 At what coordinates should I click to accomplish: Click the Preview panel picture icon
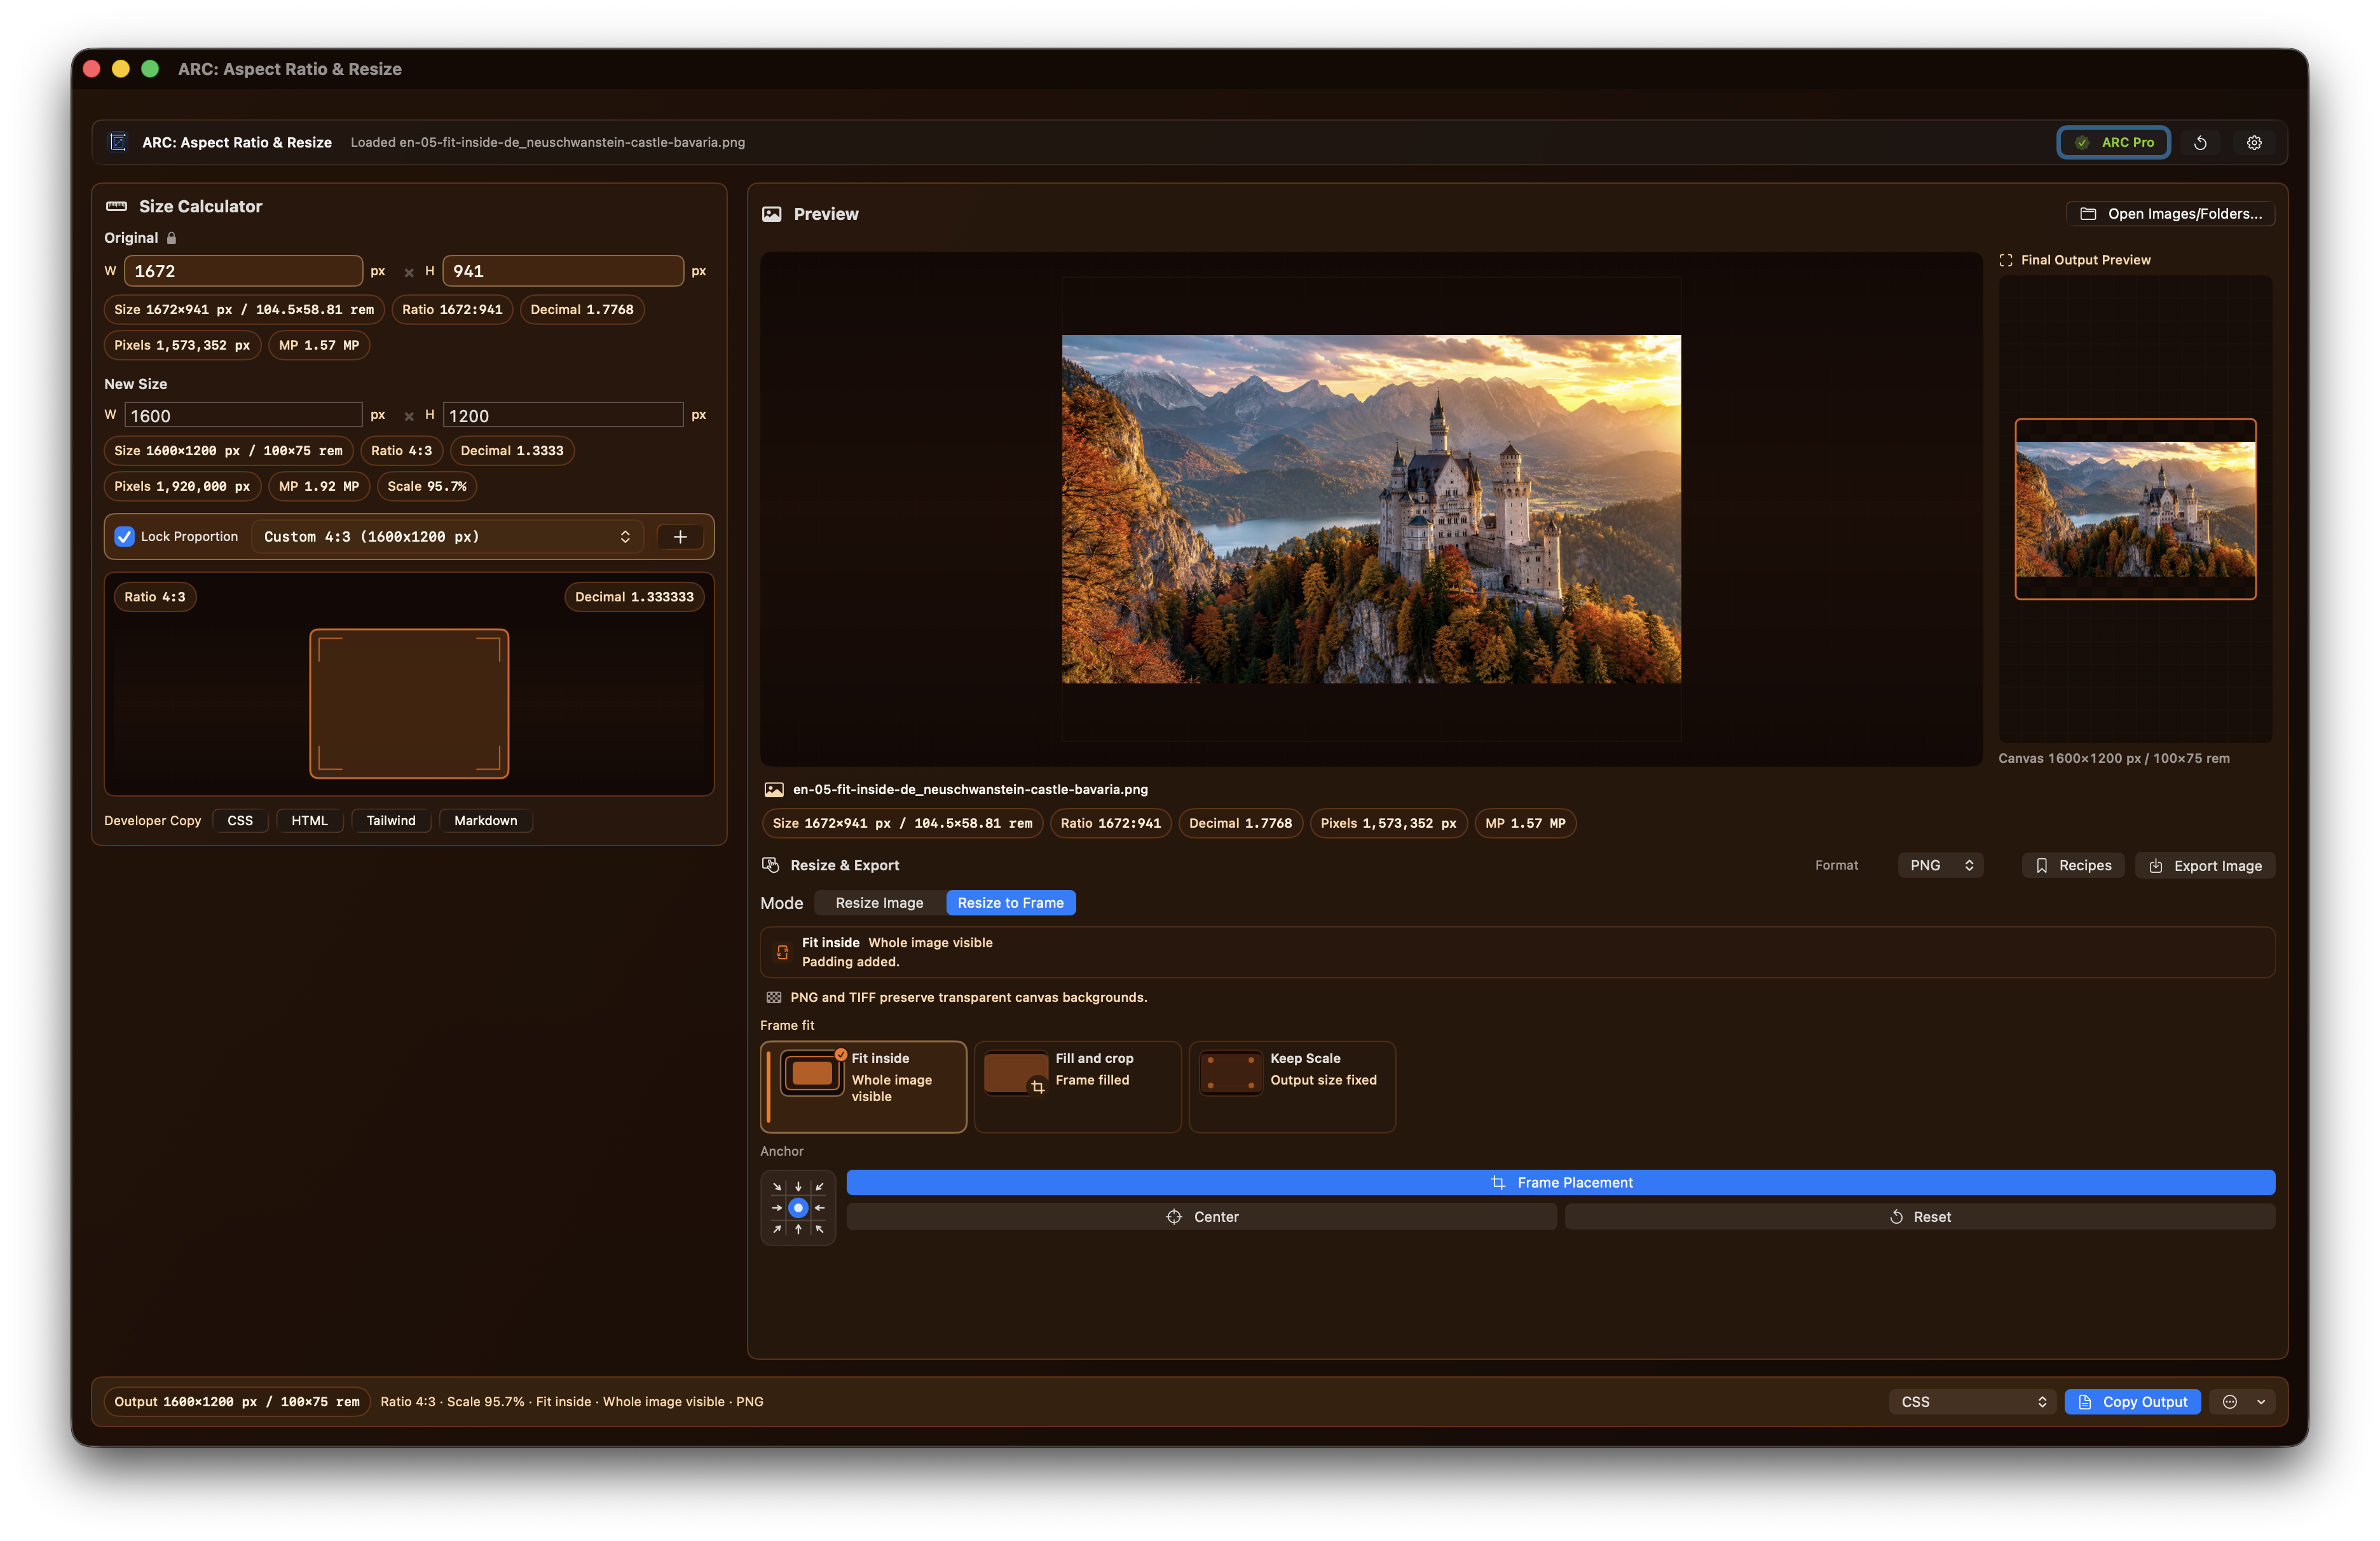click(772, 214)
